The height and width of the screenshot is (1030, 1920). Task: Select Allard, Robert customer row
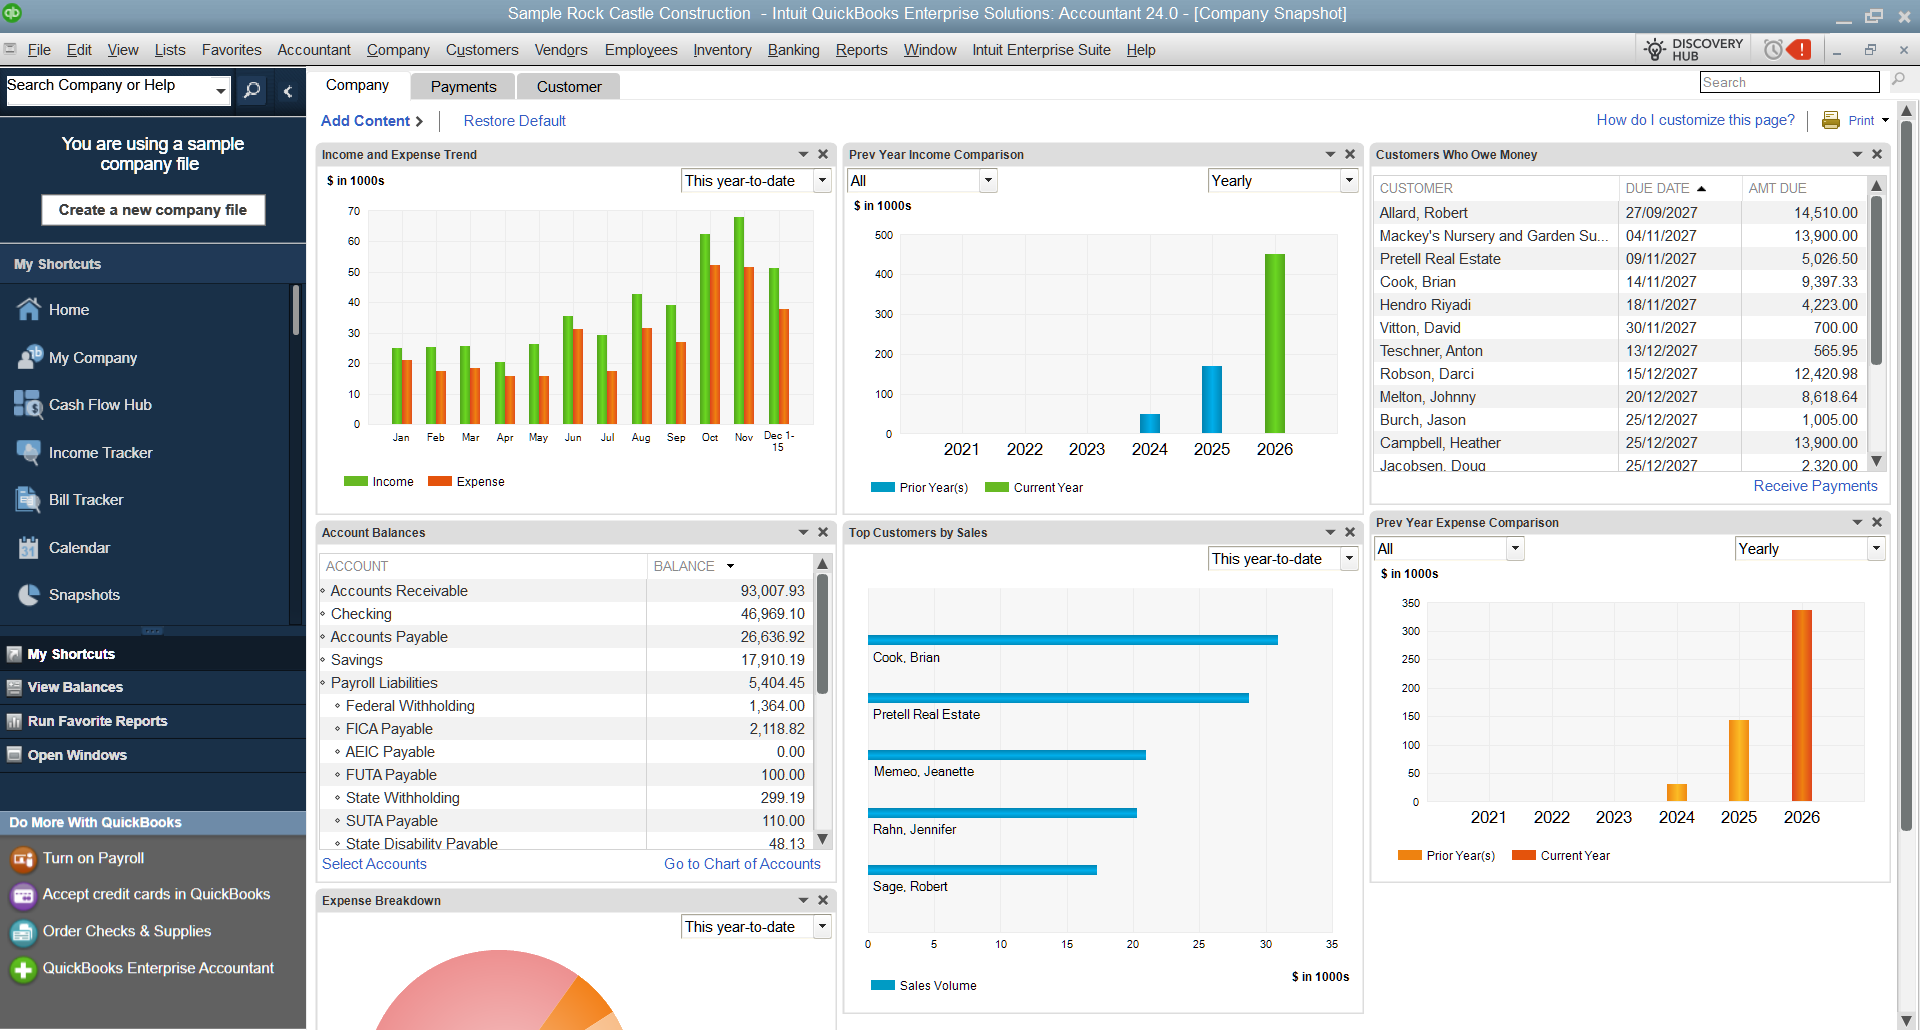1619,213
